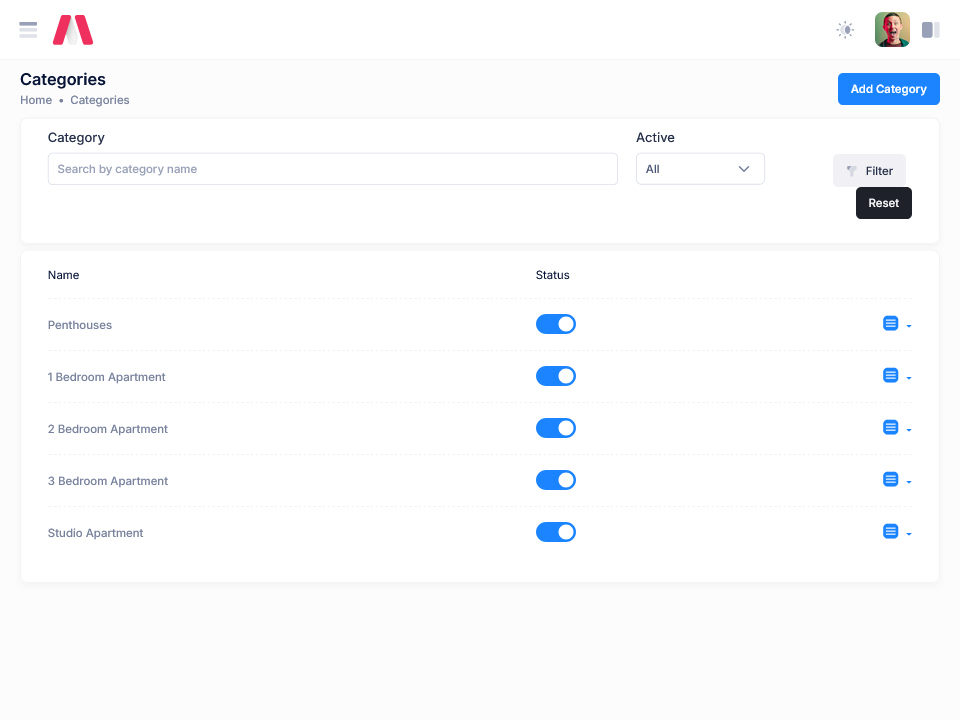
Task: Click the red app logo
Action: click(x=73, y=30)
